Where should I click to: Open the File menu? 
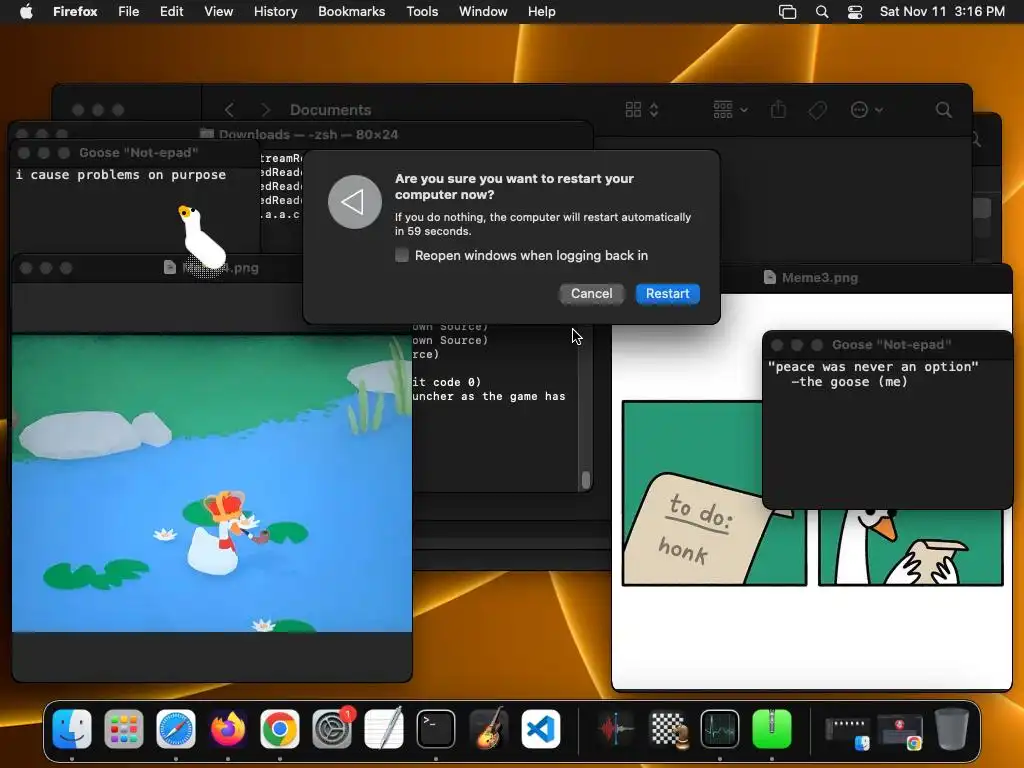tap(129, 12)
